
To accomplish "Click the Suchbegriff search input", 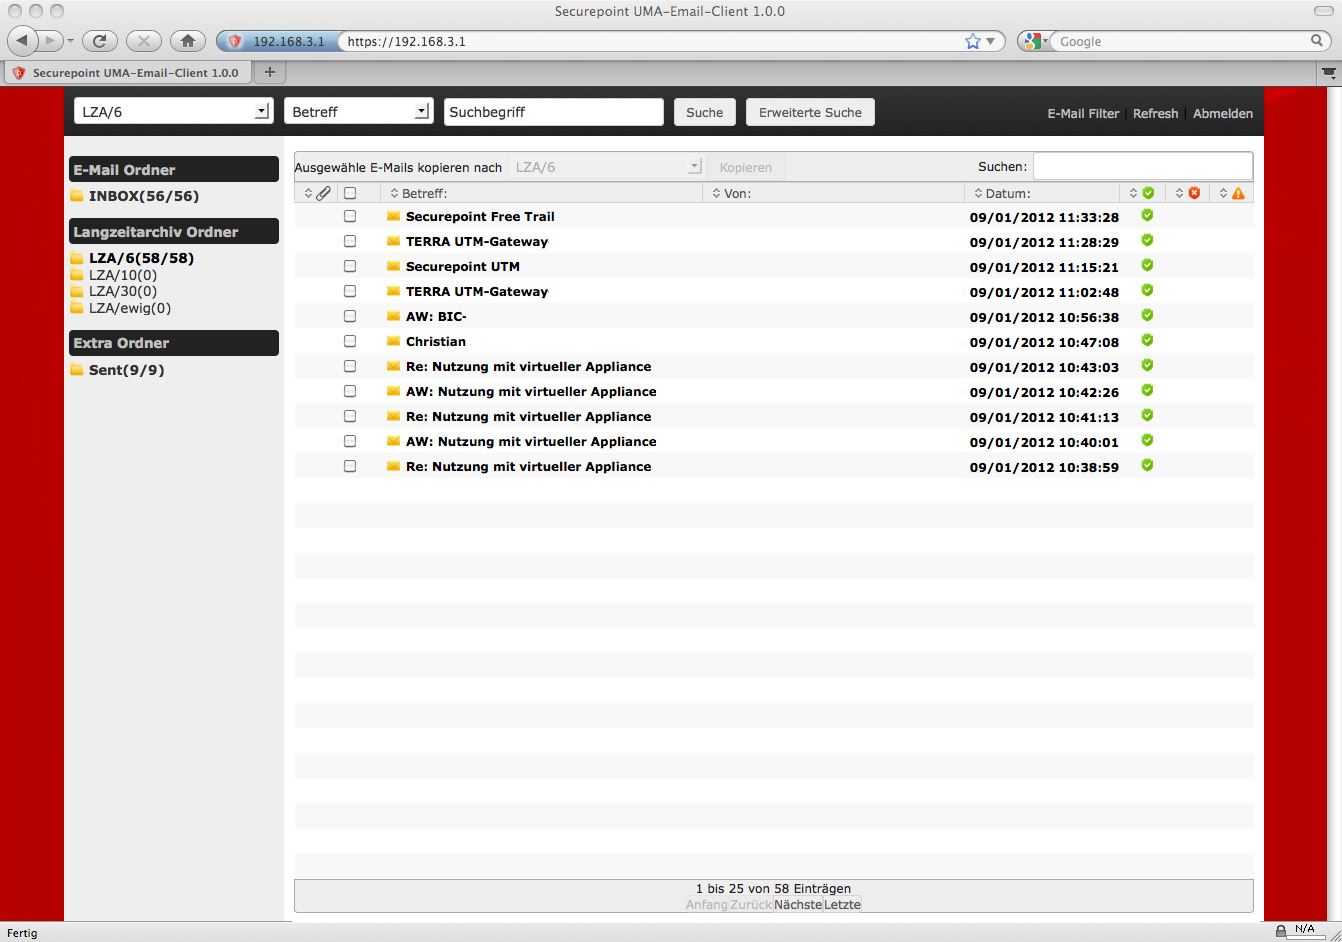I will click(554, 112).
